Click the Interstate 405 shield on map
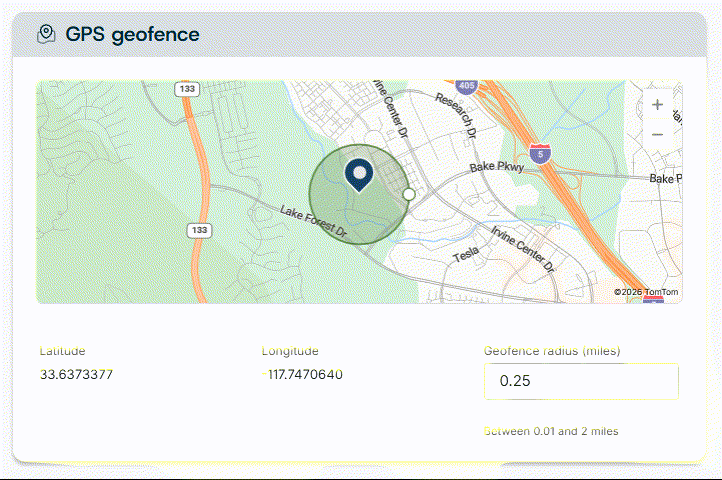Viewport: 722px width, 480px height. (x=466, y=86)
